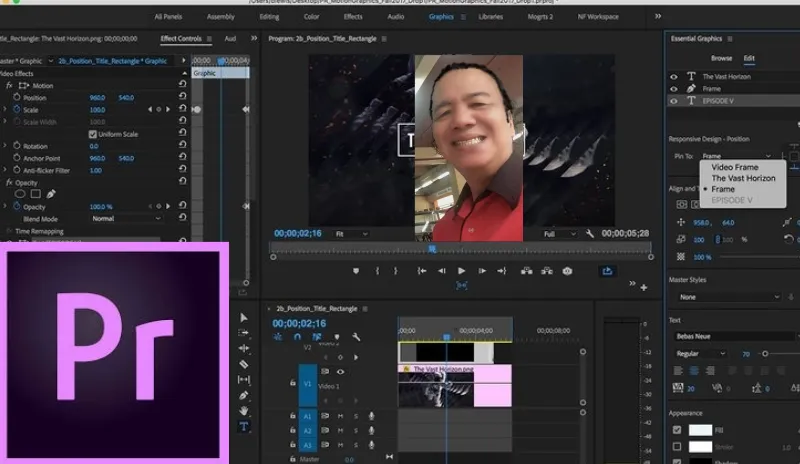Viewport: 800px width, 464px height.
Task: Switch to the Effects workspace
Action: [x=353, y=17]
